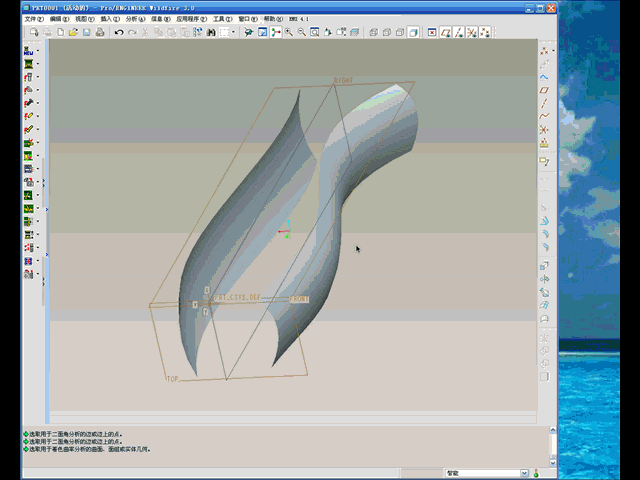Click the EMX New icon in left toolbar

(28, 50)
